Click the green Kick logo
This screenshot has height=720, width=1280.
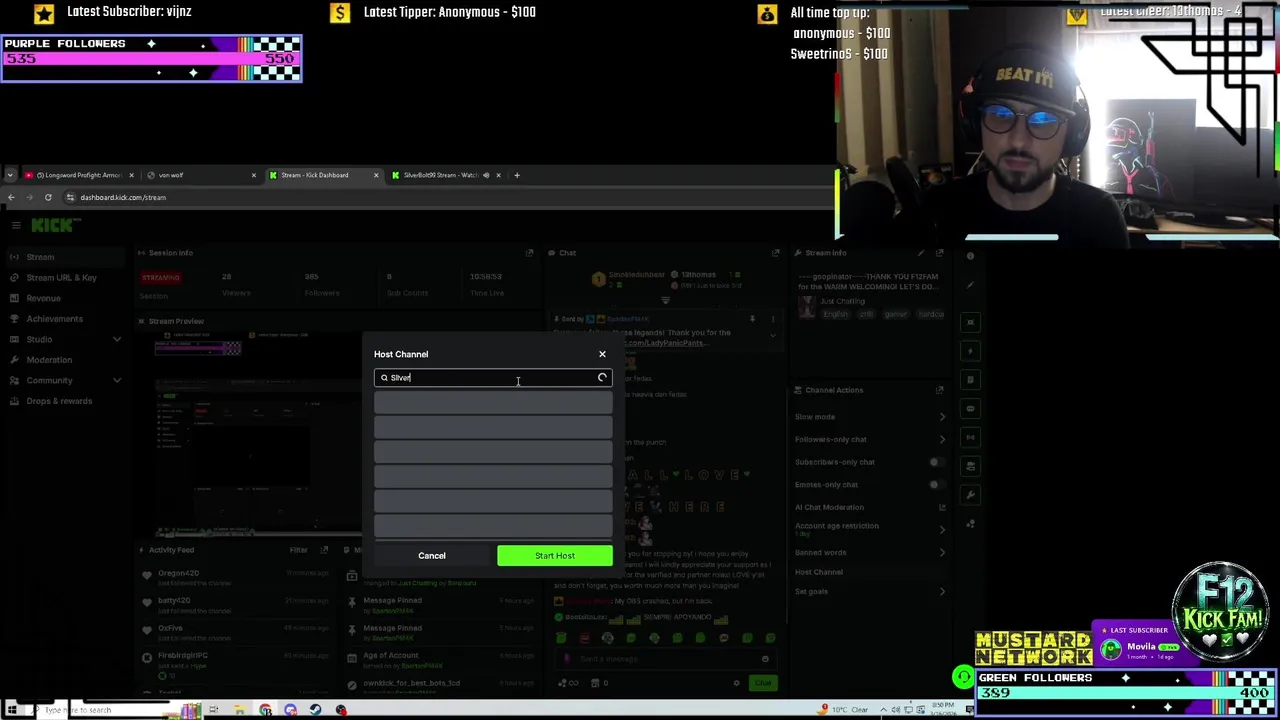52,226
